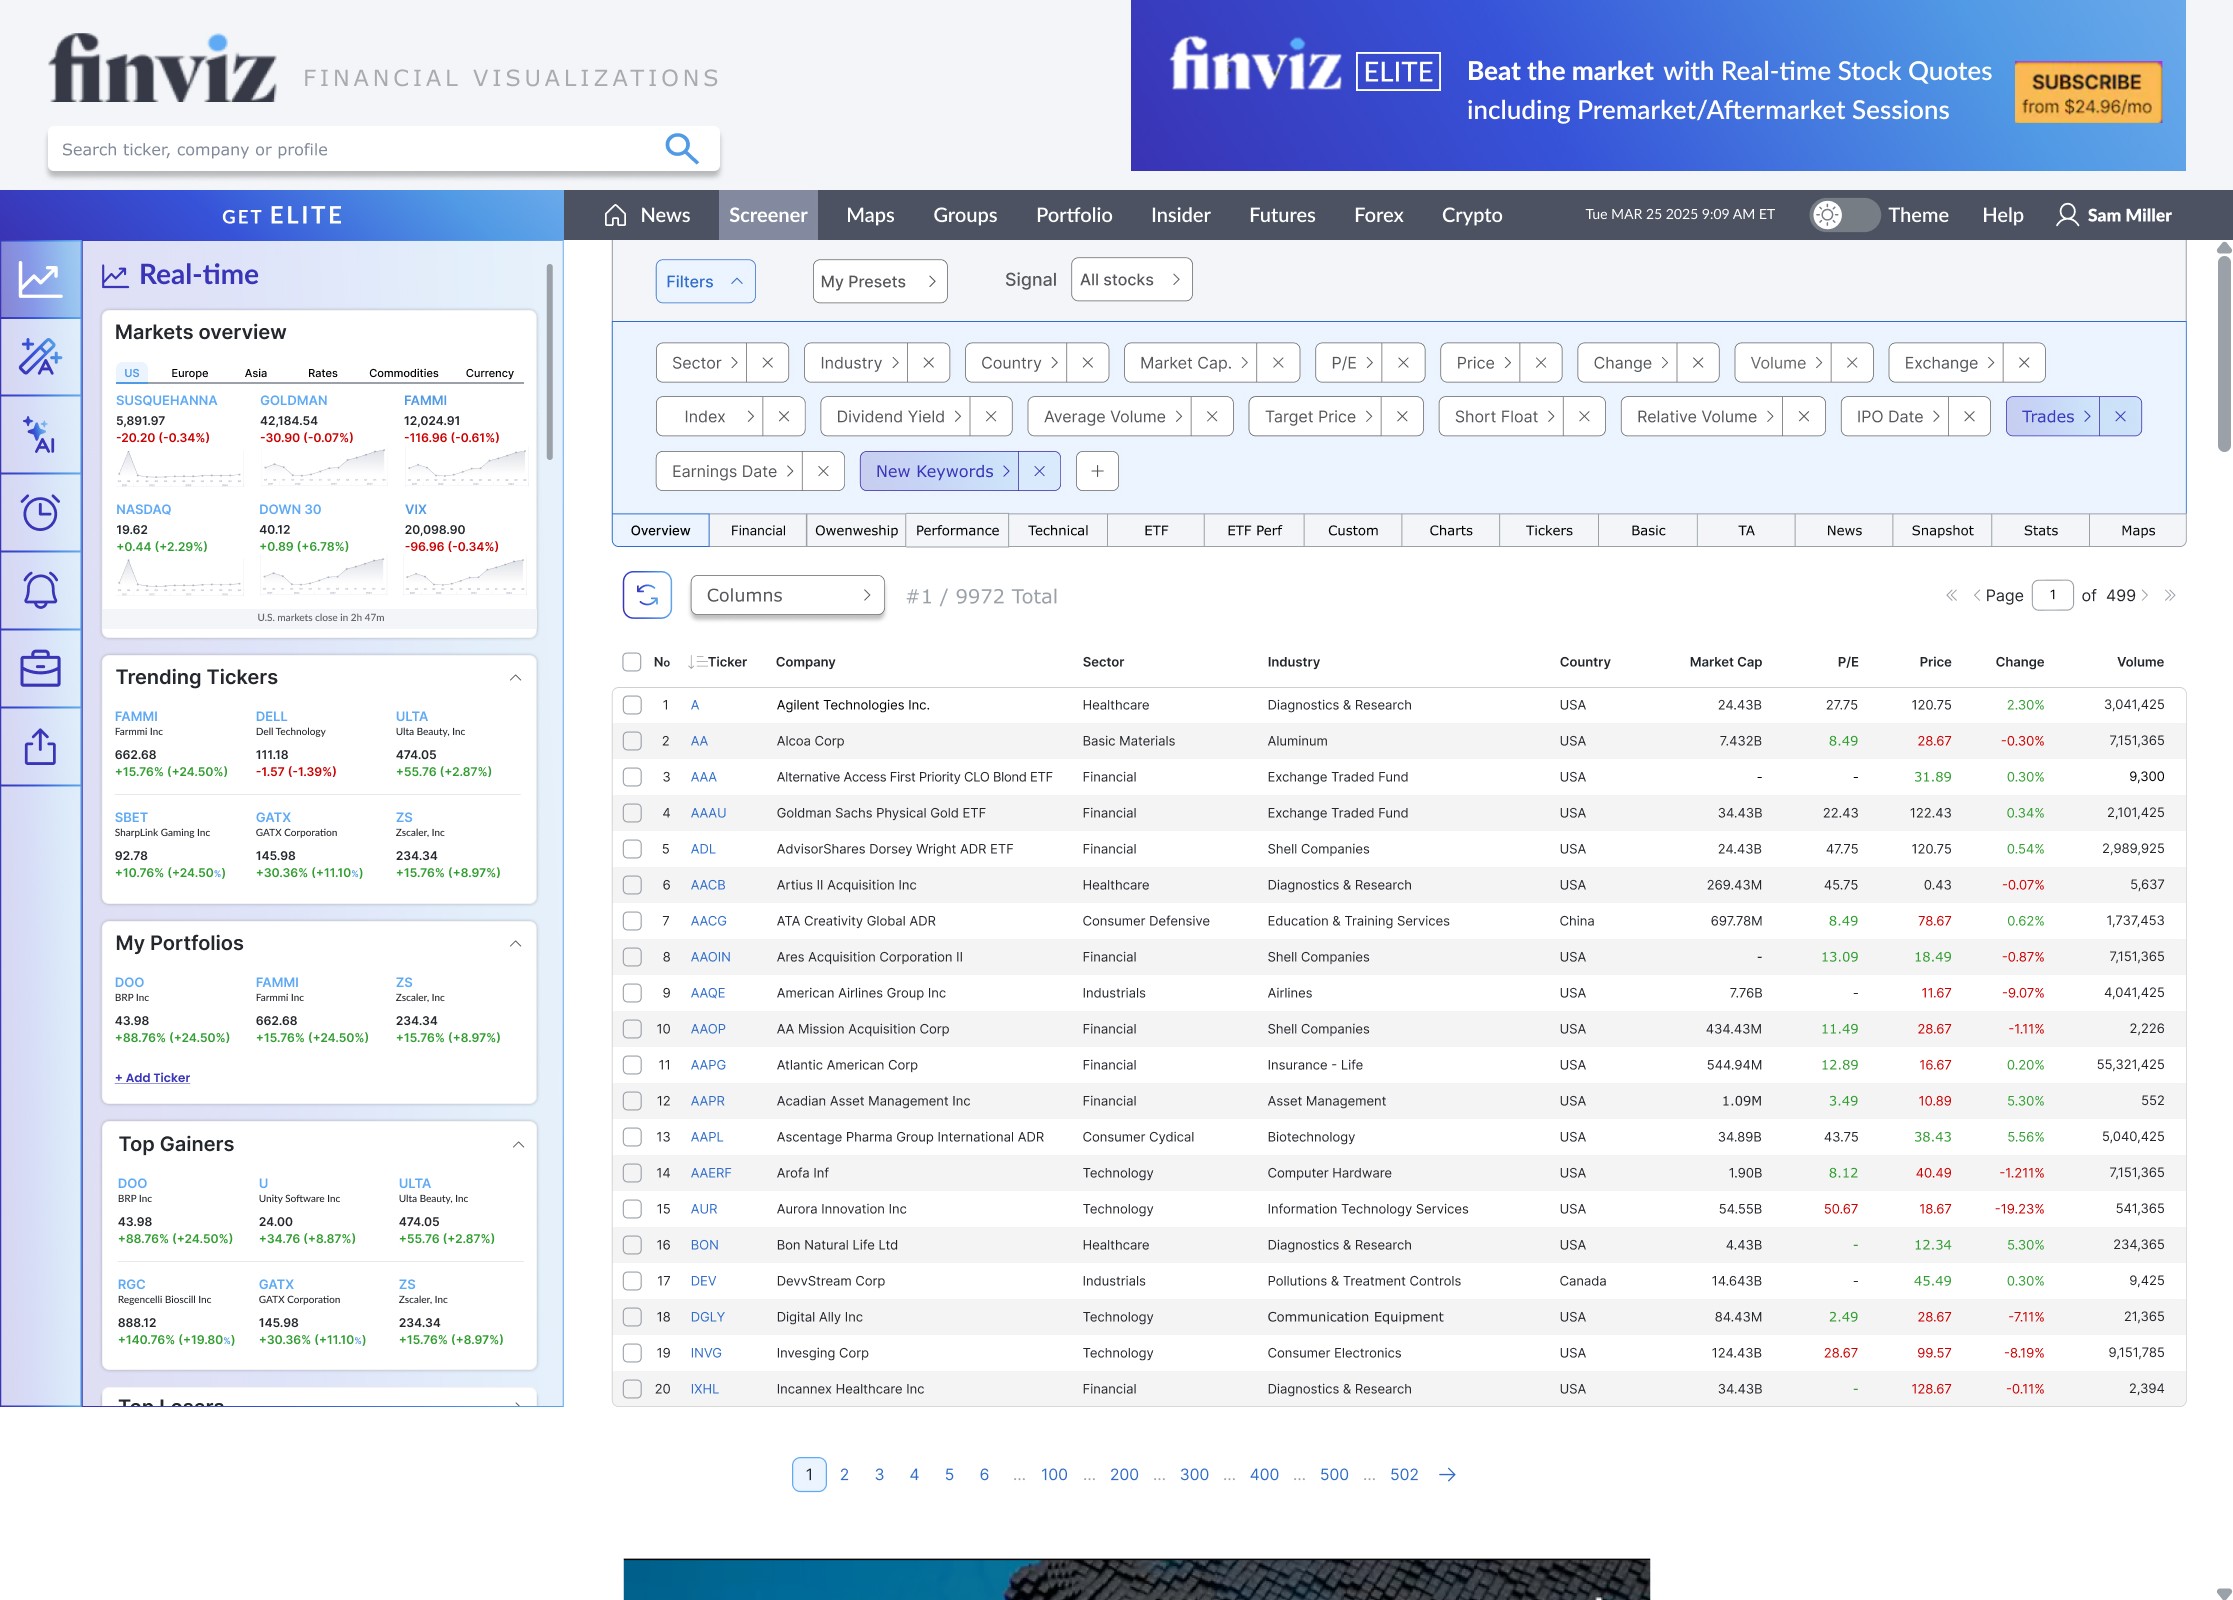
Task: Go to page 2 in pagination
Action: click(x=844, y=1474)
